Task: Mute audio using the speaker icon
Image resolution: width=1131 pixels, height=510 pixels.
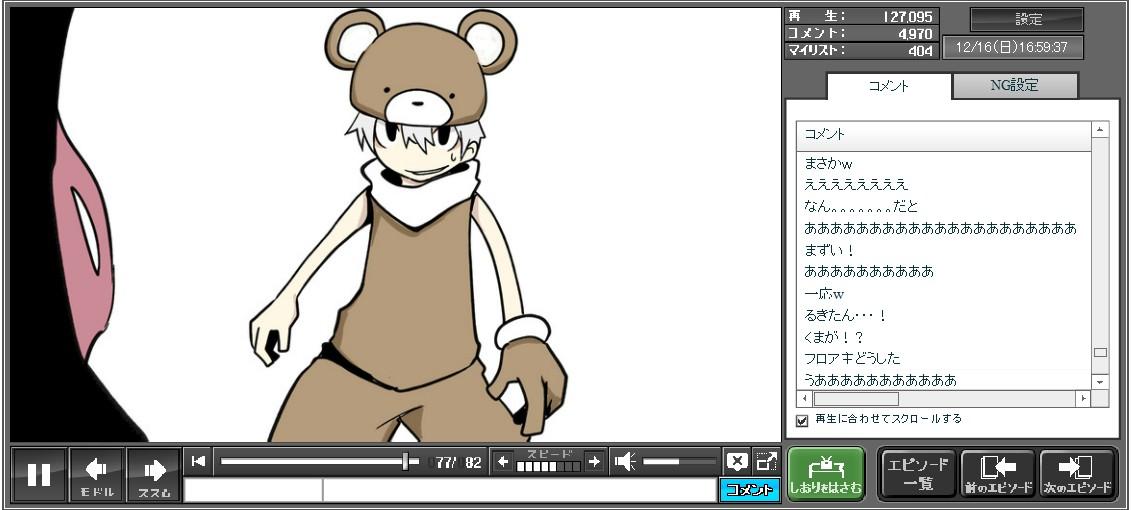Action: [625, 461]
